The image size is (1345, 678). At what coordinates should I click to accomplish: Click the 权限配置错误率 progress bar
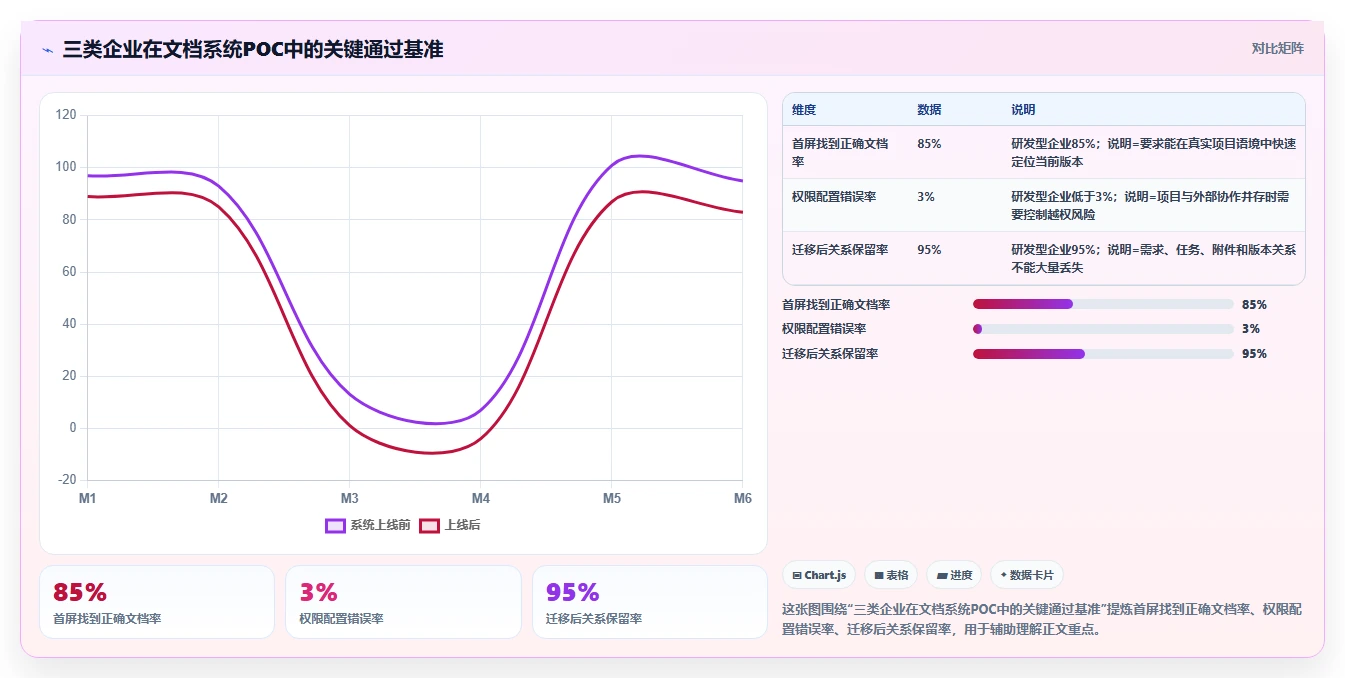pyautogui.click(x=1103, y=329)
